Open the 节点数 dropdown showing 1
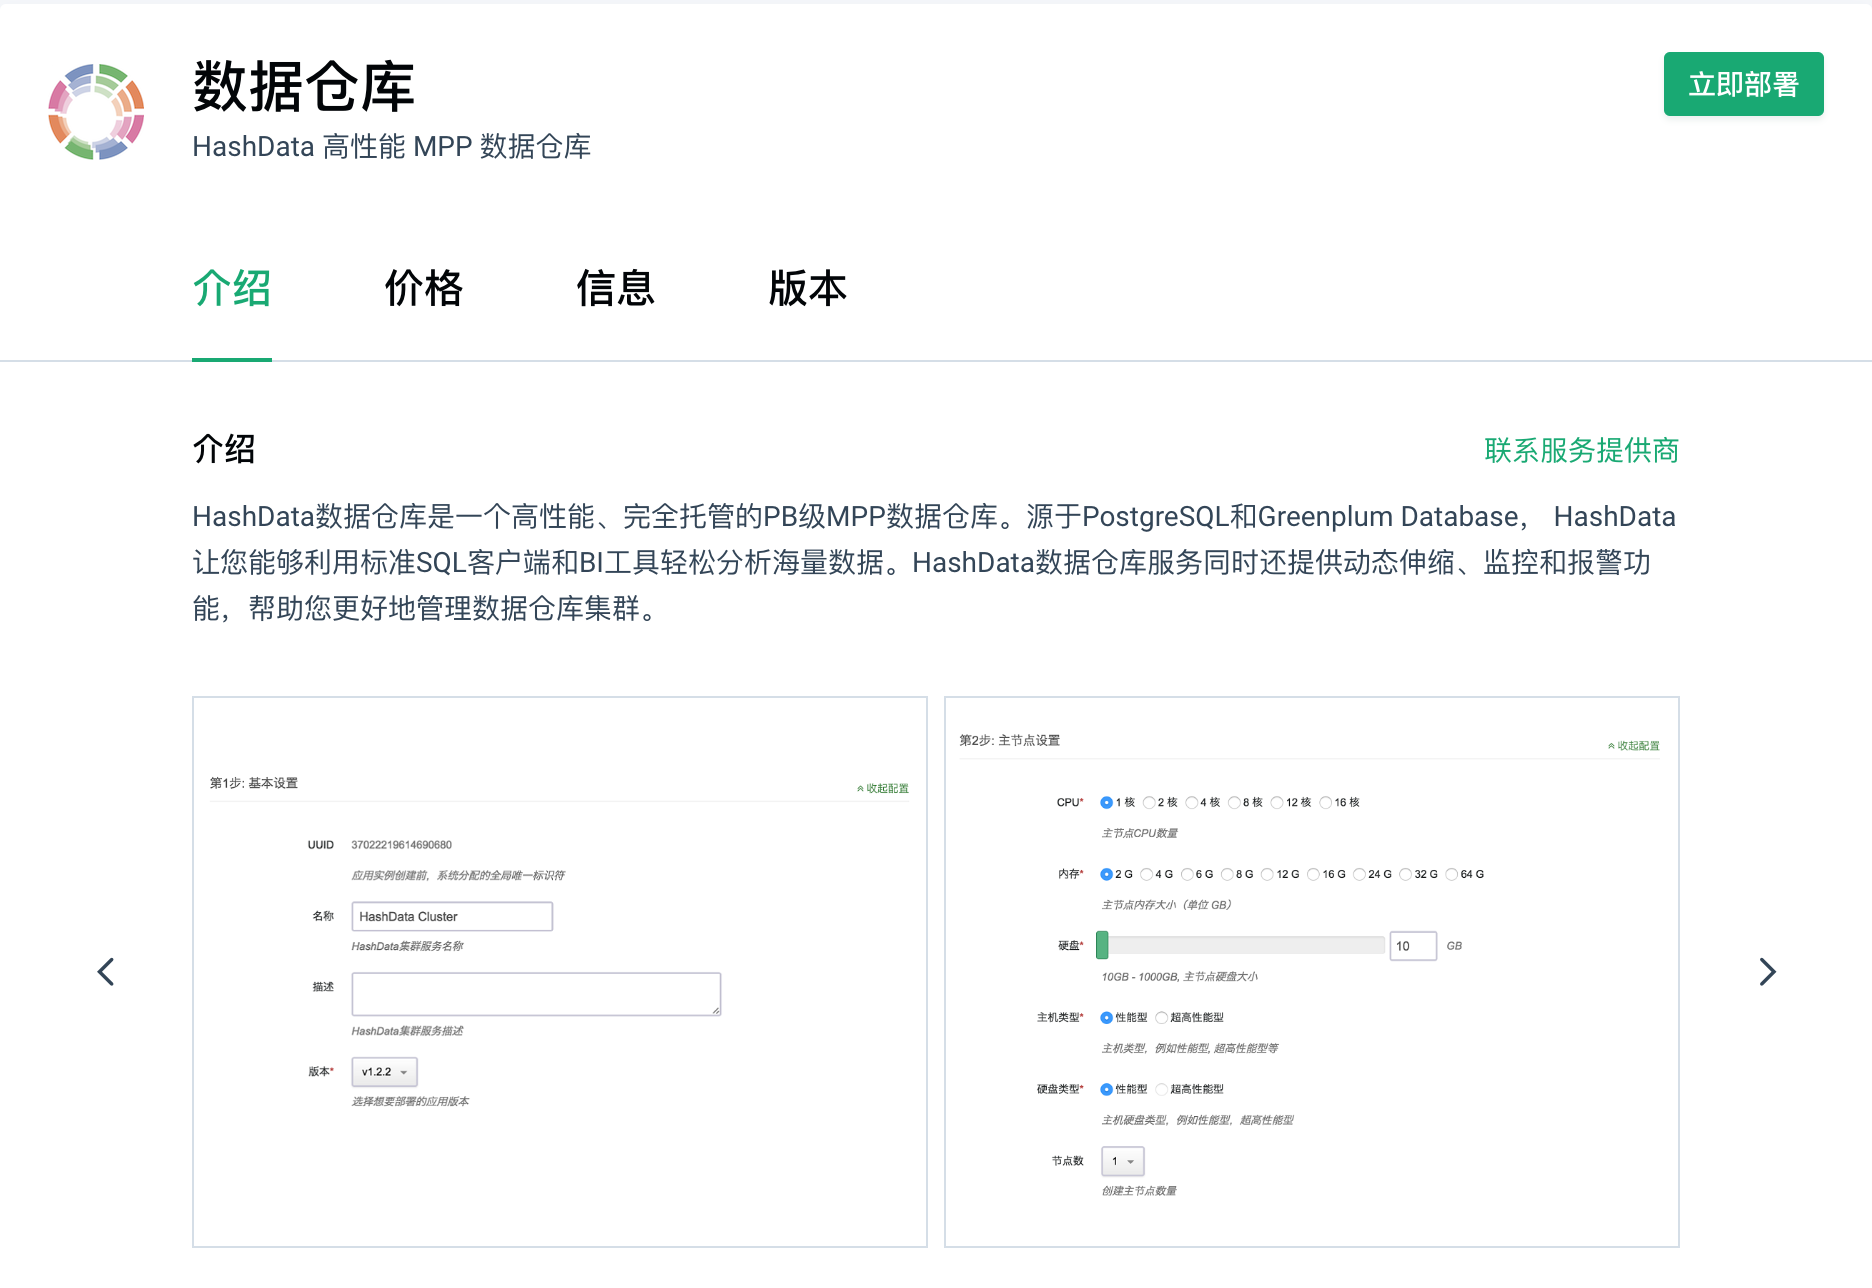Screen dimensions: 1872x1288 point(1123,1161)
